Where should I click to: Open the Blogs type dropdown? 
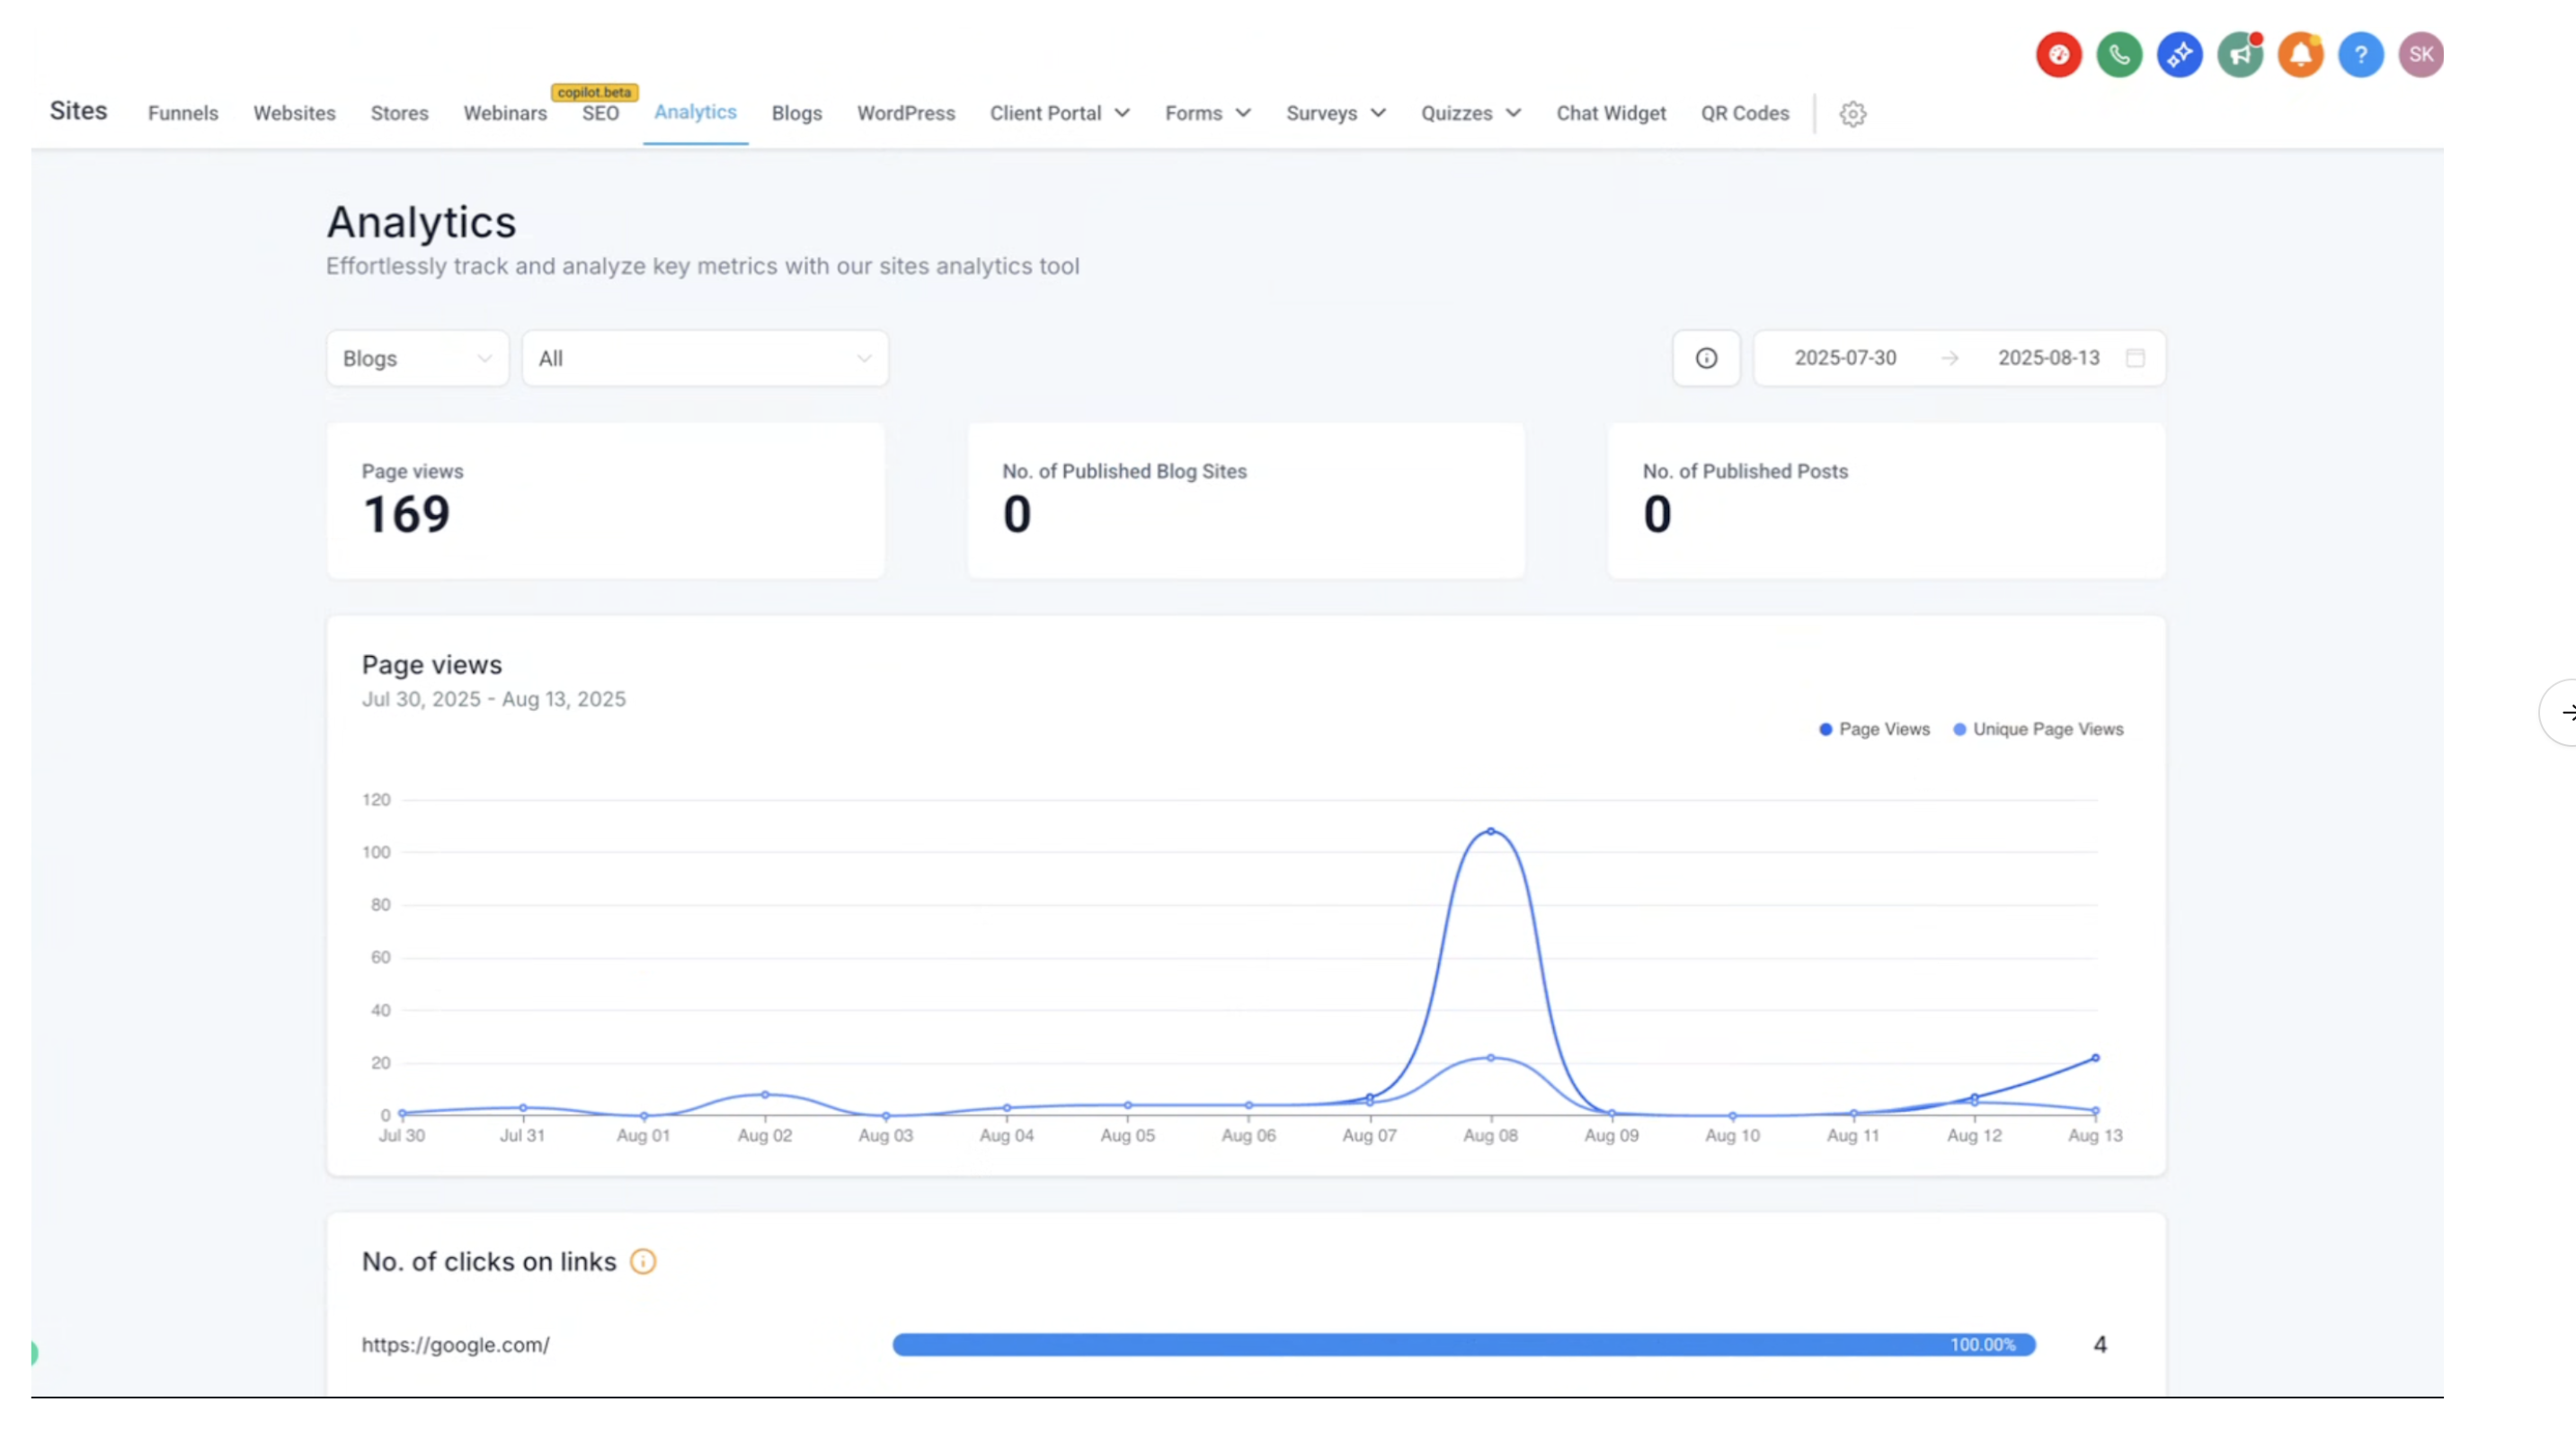click(x=417, y=358)
